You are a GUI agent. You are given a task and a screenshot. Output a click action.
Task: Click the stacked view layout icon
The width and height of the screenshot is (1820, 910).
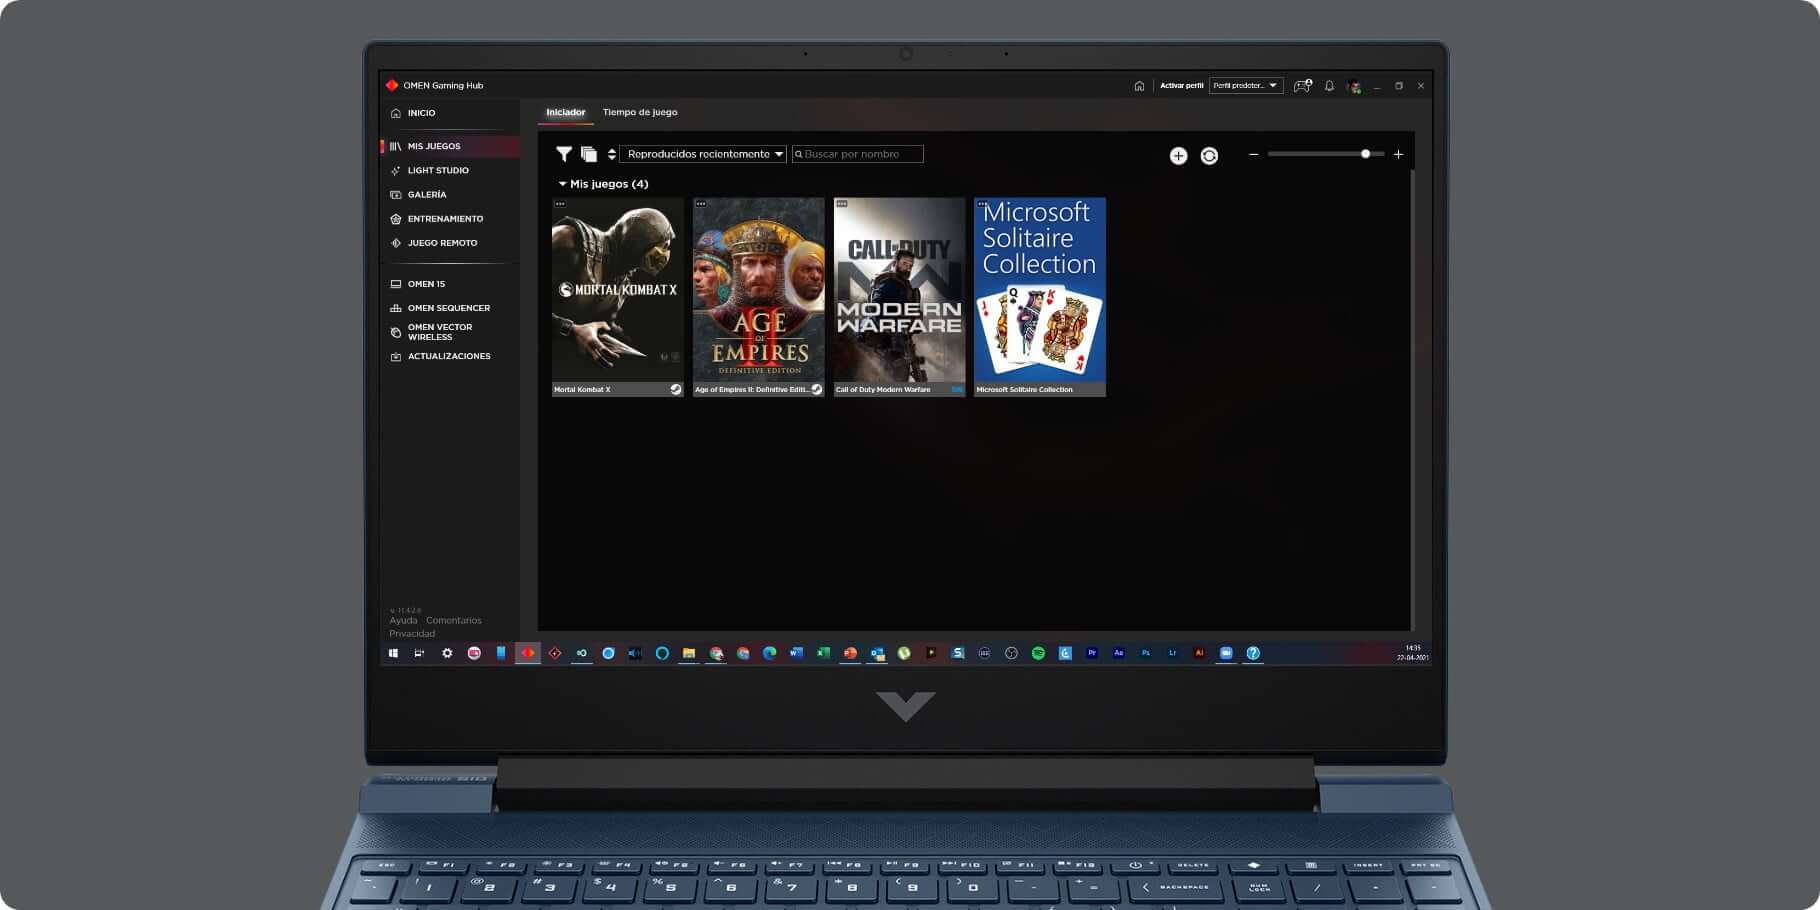click(589, 154)
